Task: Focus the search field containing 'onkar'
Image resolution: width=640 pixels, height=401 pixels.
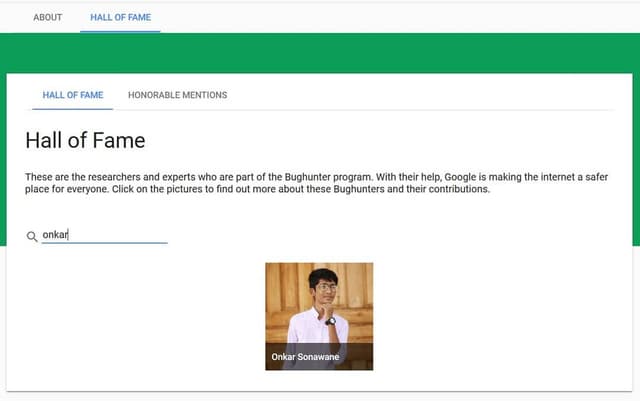Action: [x=105, y=235]
